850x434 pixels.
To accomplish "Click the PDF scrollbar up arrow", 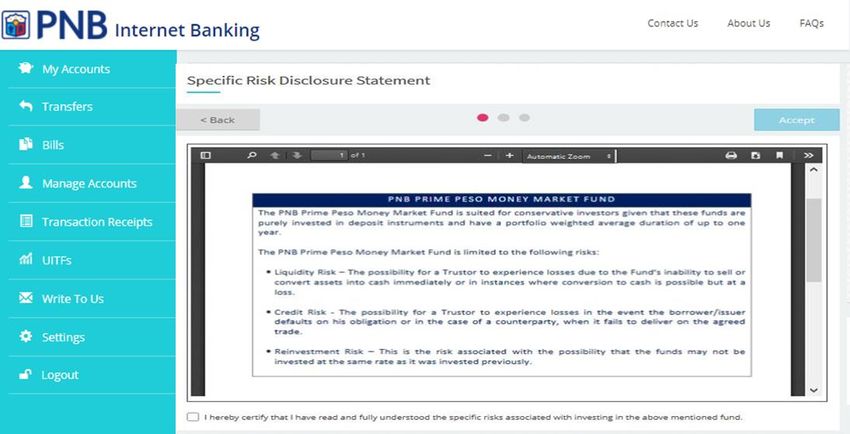I will [x=813, y=170].
